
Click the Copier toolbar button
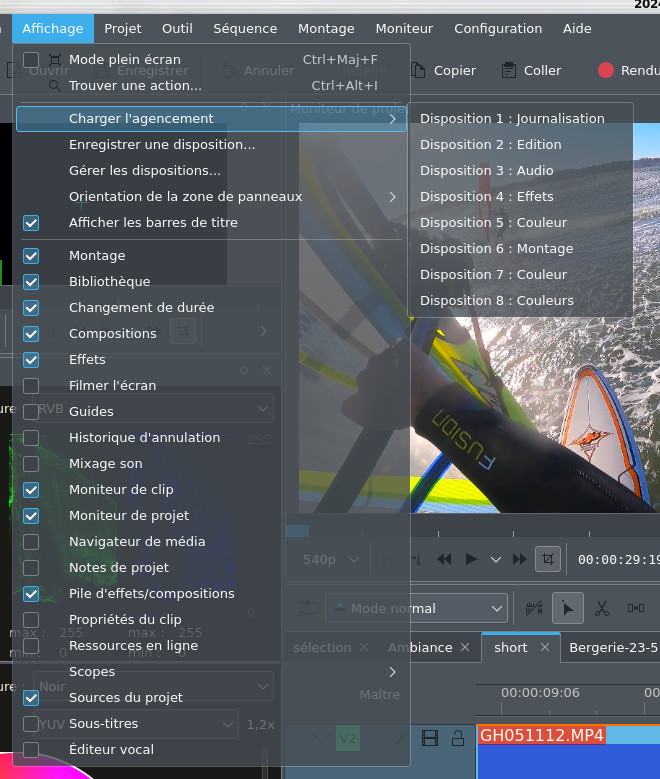(x=443, y=71)
